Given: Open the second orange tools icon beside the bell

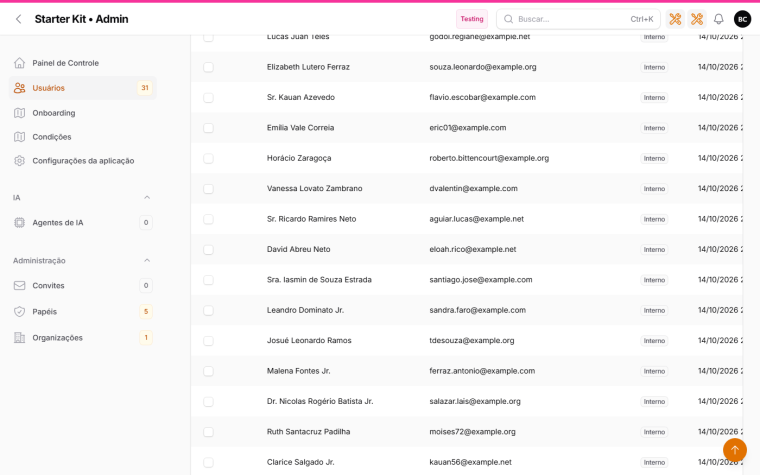Looking at the screenshot, I should [697, 19].
